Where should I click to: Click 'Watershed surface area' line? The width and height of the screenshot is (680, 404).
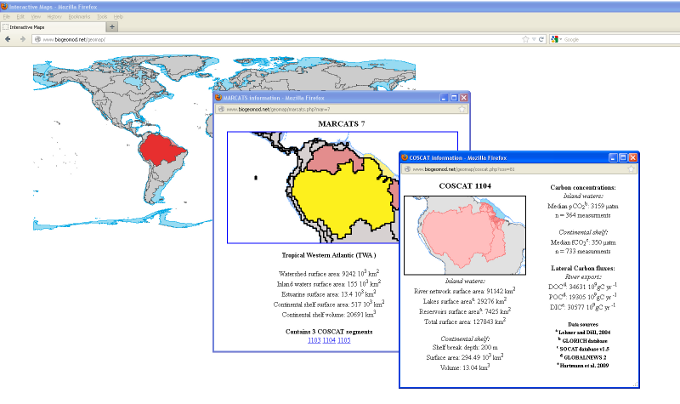tap(329, 274)
